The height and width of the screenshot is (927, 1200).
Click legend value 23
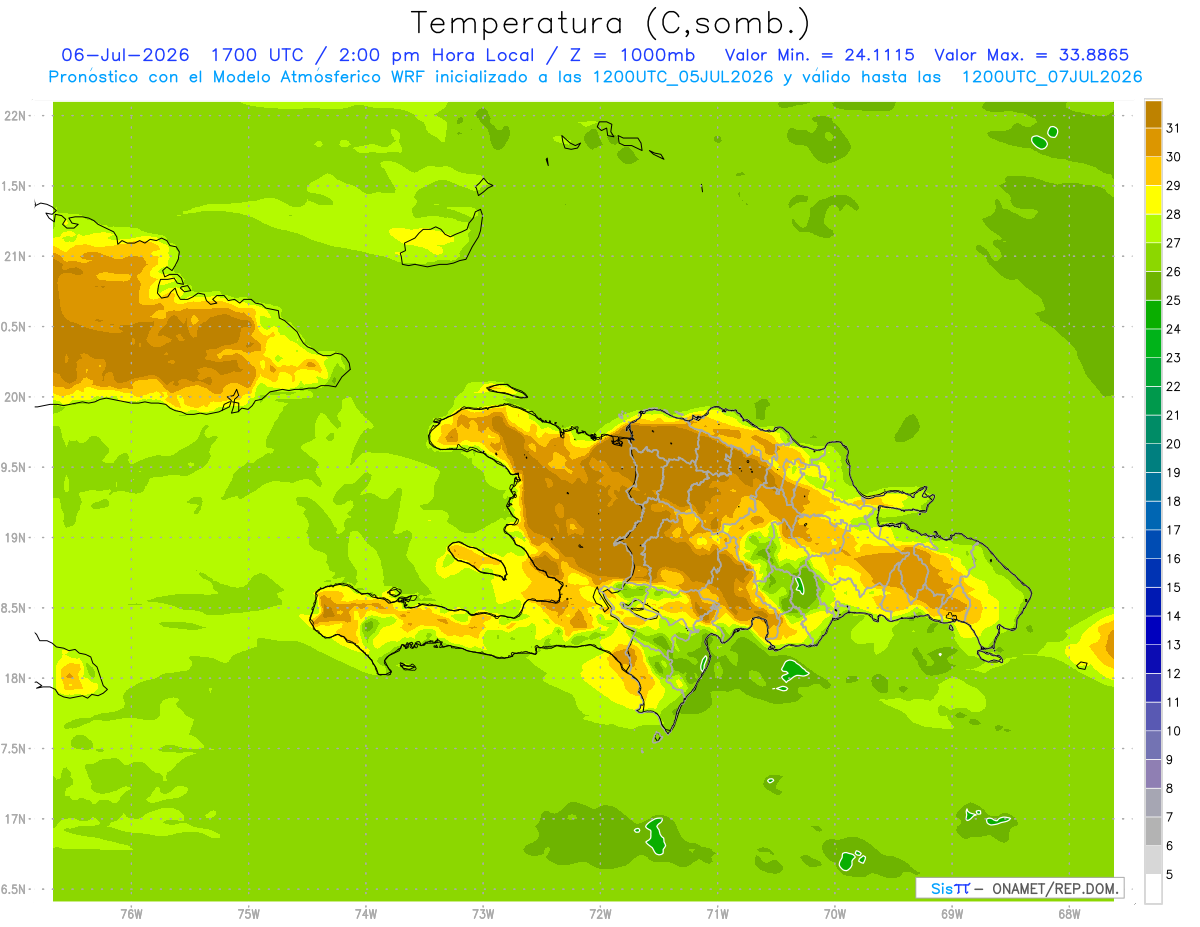(1173, 358)
